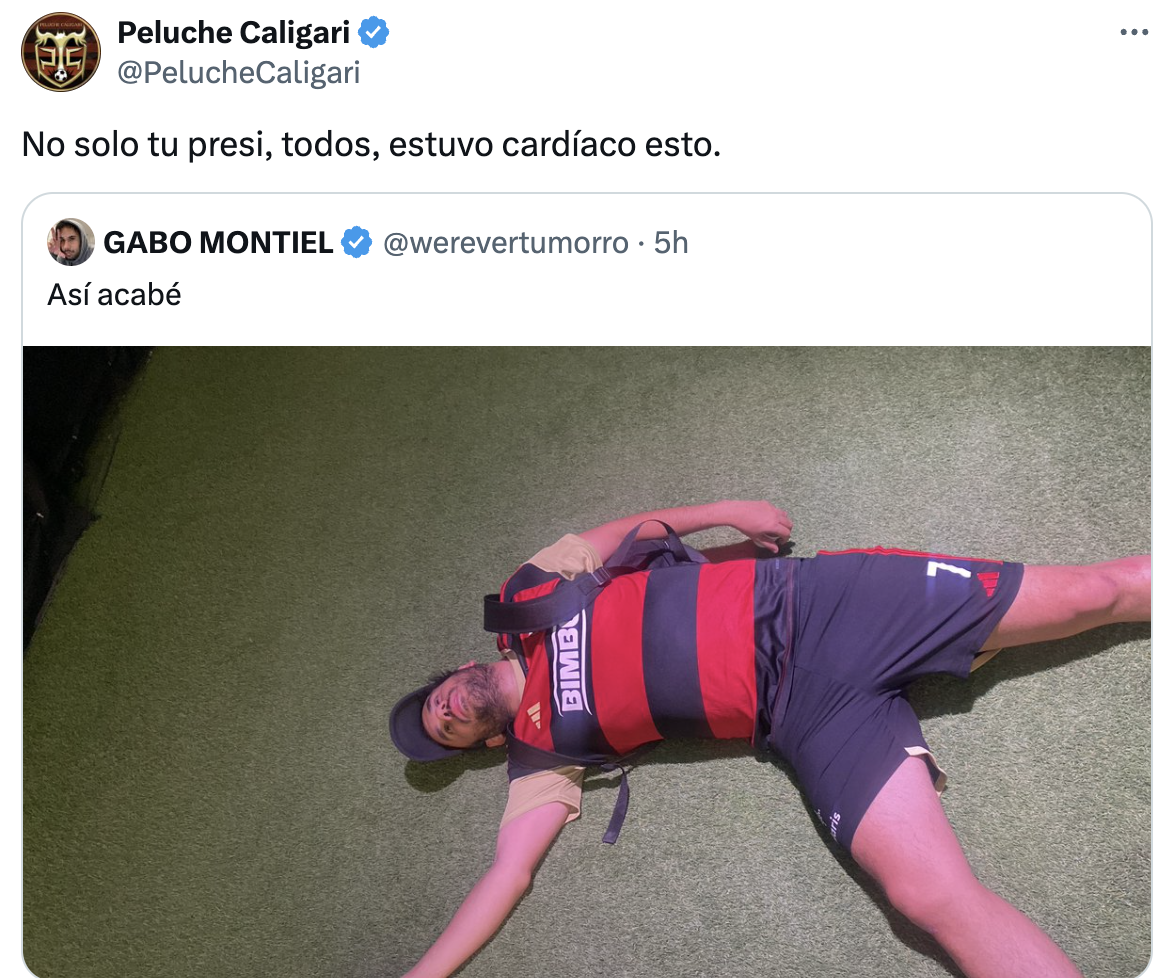Open the GABO MONTIEL display name
Screen dimensions: 1167x978
coord(218,243)
